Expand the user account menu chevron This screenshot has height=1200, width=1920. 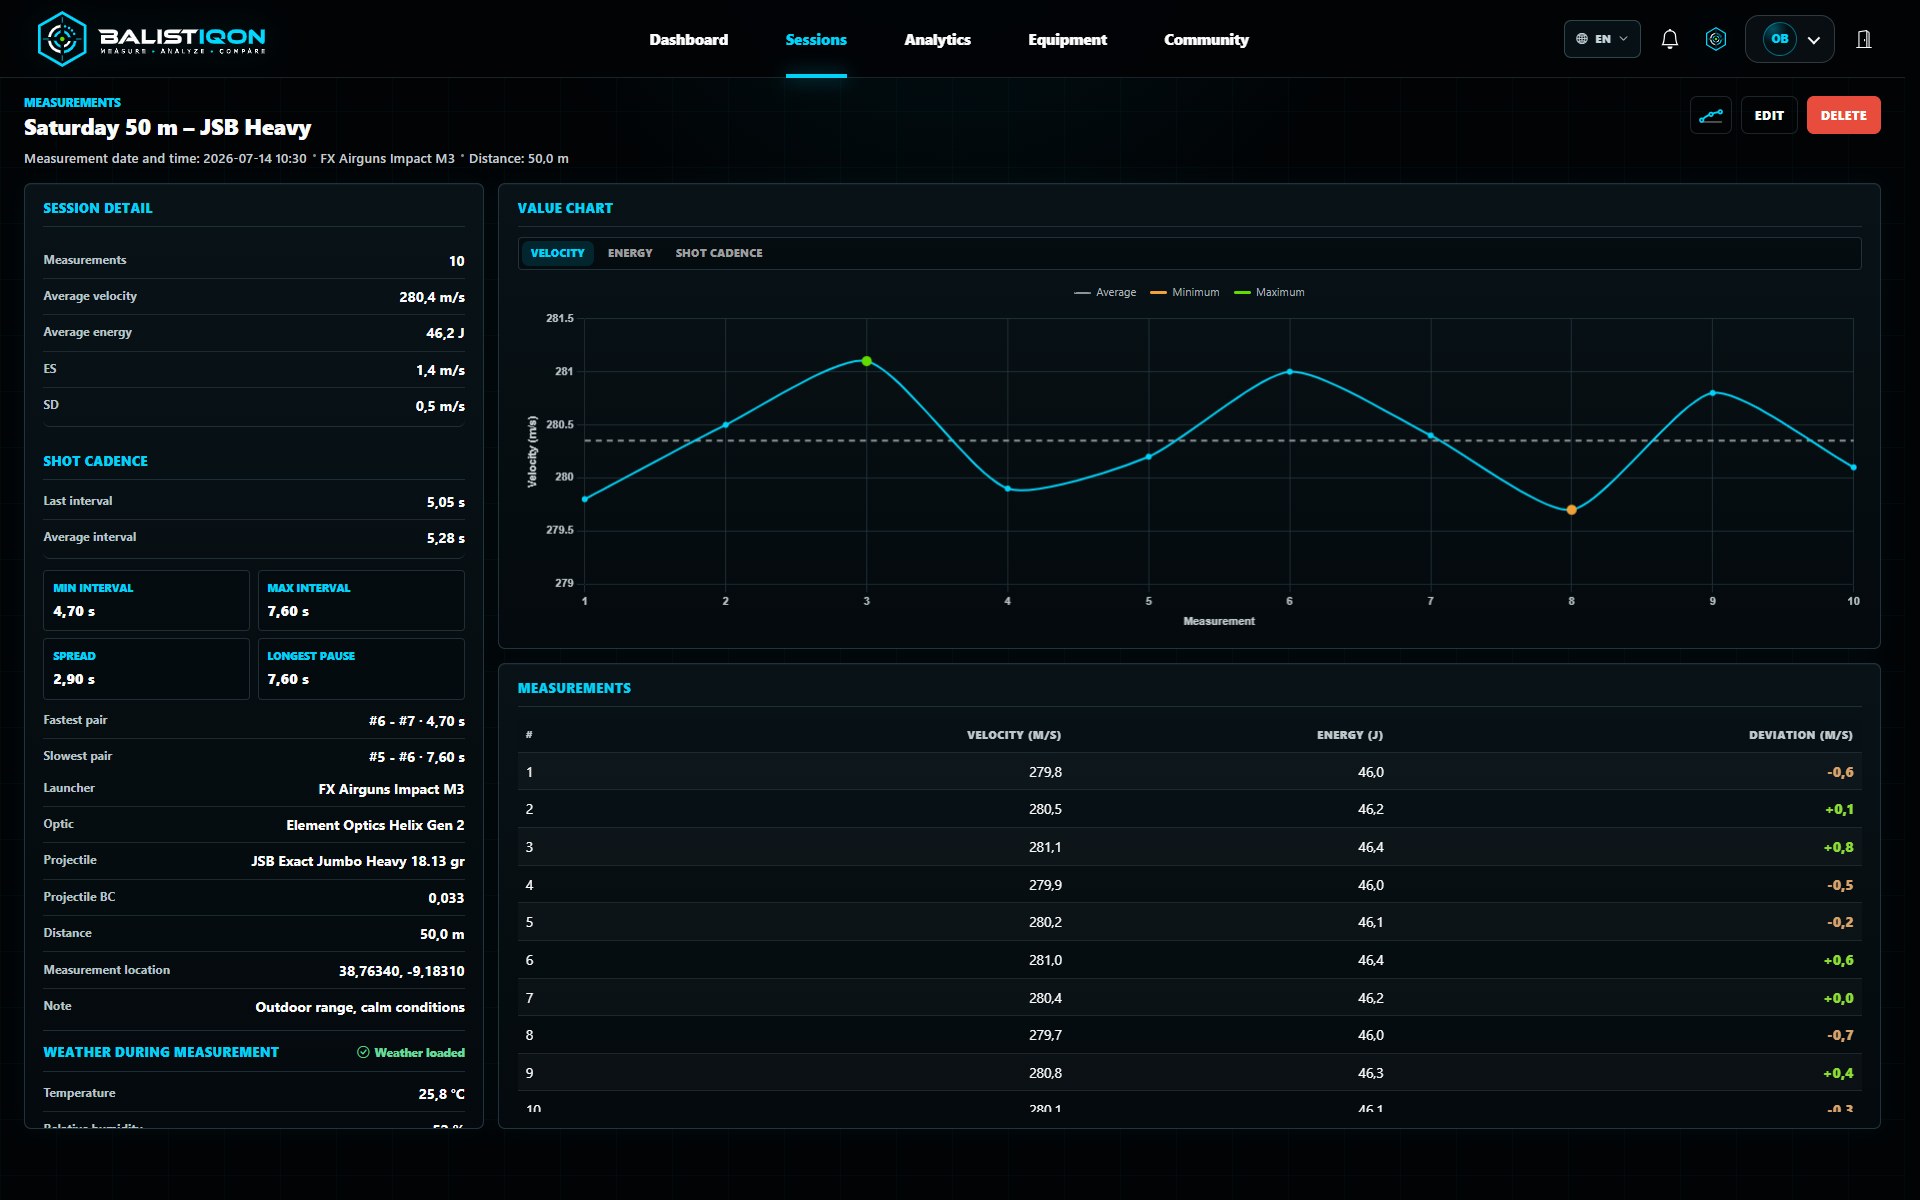click(1814, 40)
